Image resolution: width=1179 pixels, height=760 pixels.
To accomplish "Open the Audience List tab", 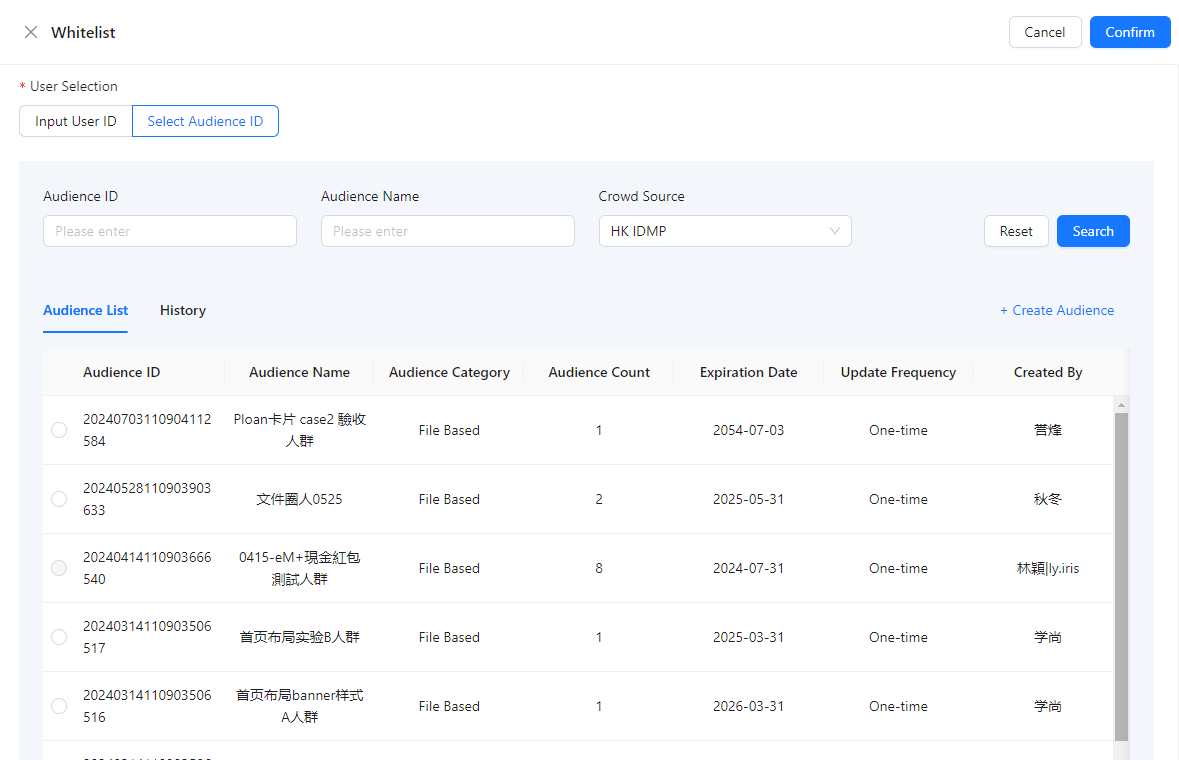I will point(85,310).
